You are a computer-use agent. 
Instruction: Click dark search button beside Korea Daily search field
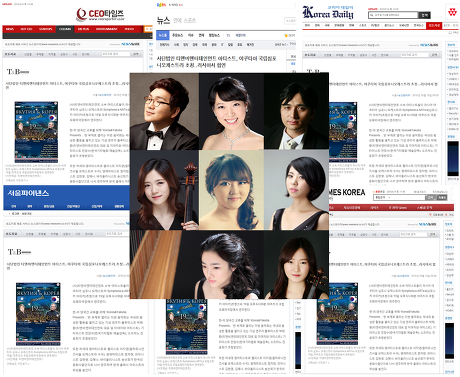[425, 15]
